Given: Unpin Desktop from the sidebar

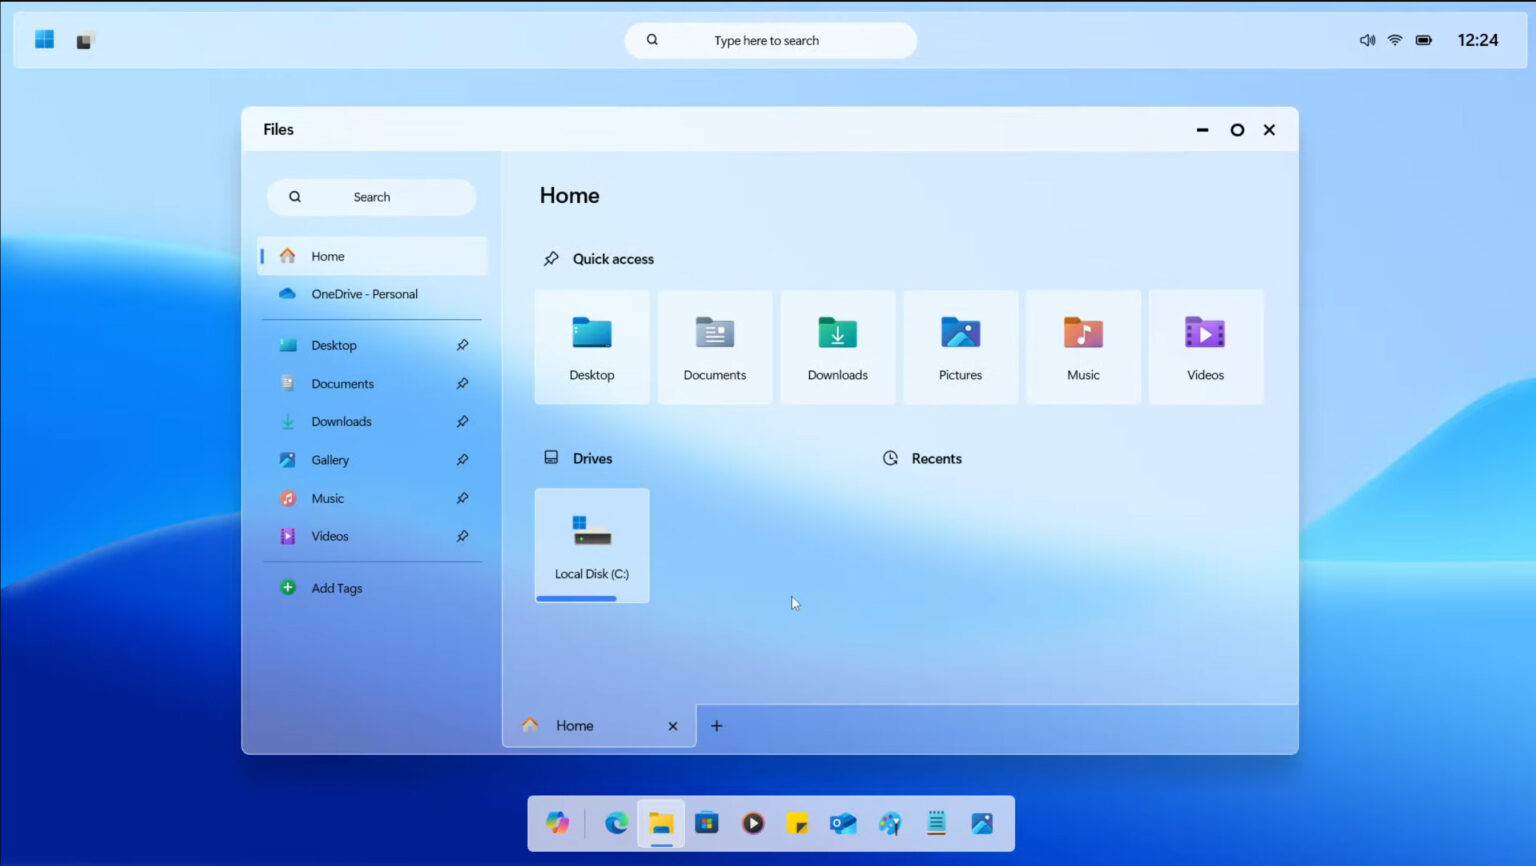Looking at the screenshot, I should point(462,344).
